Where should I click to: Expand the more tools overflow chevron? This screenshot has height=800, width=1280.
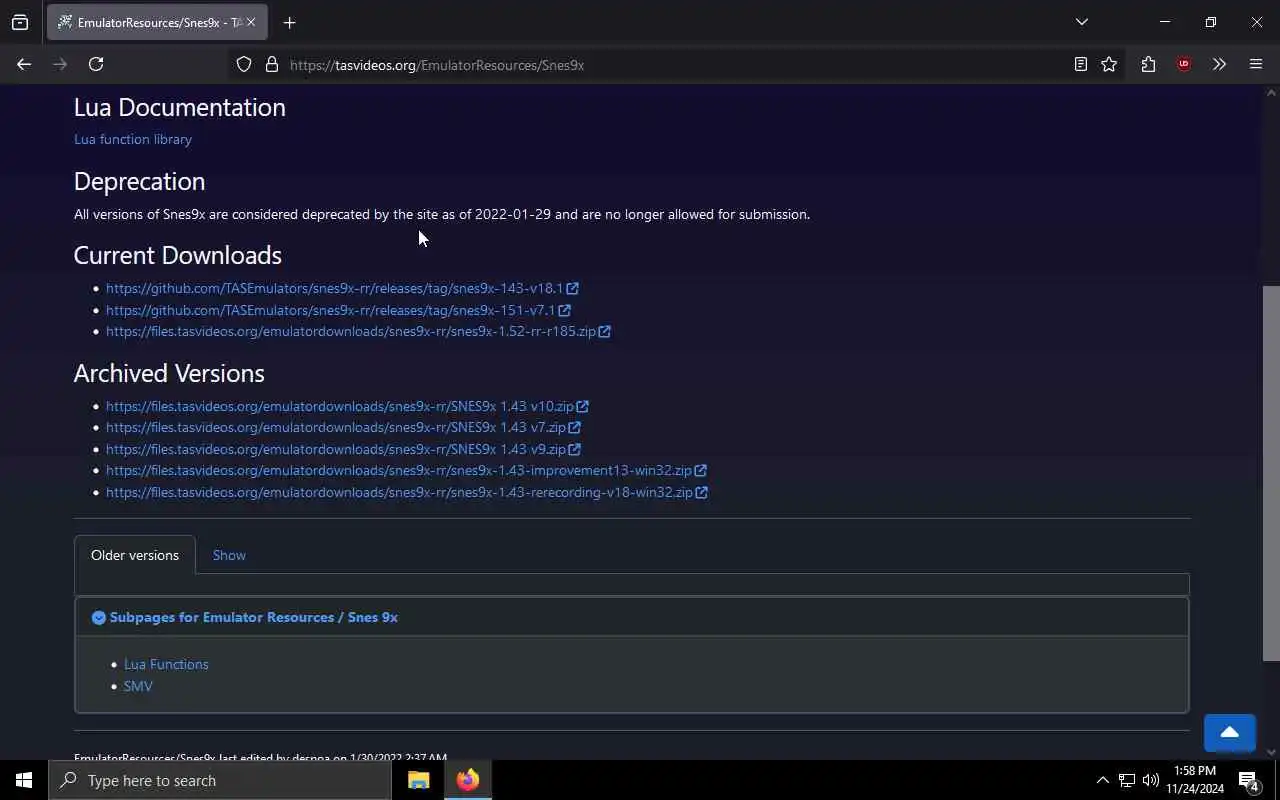[1219, 64]
